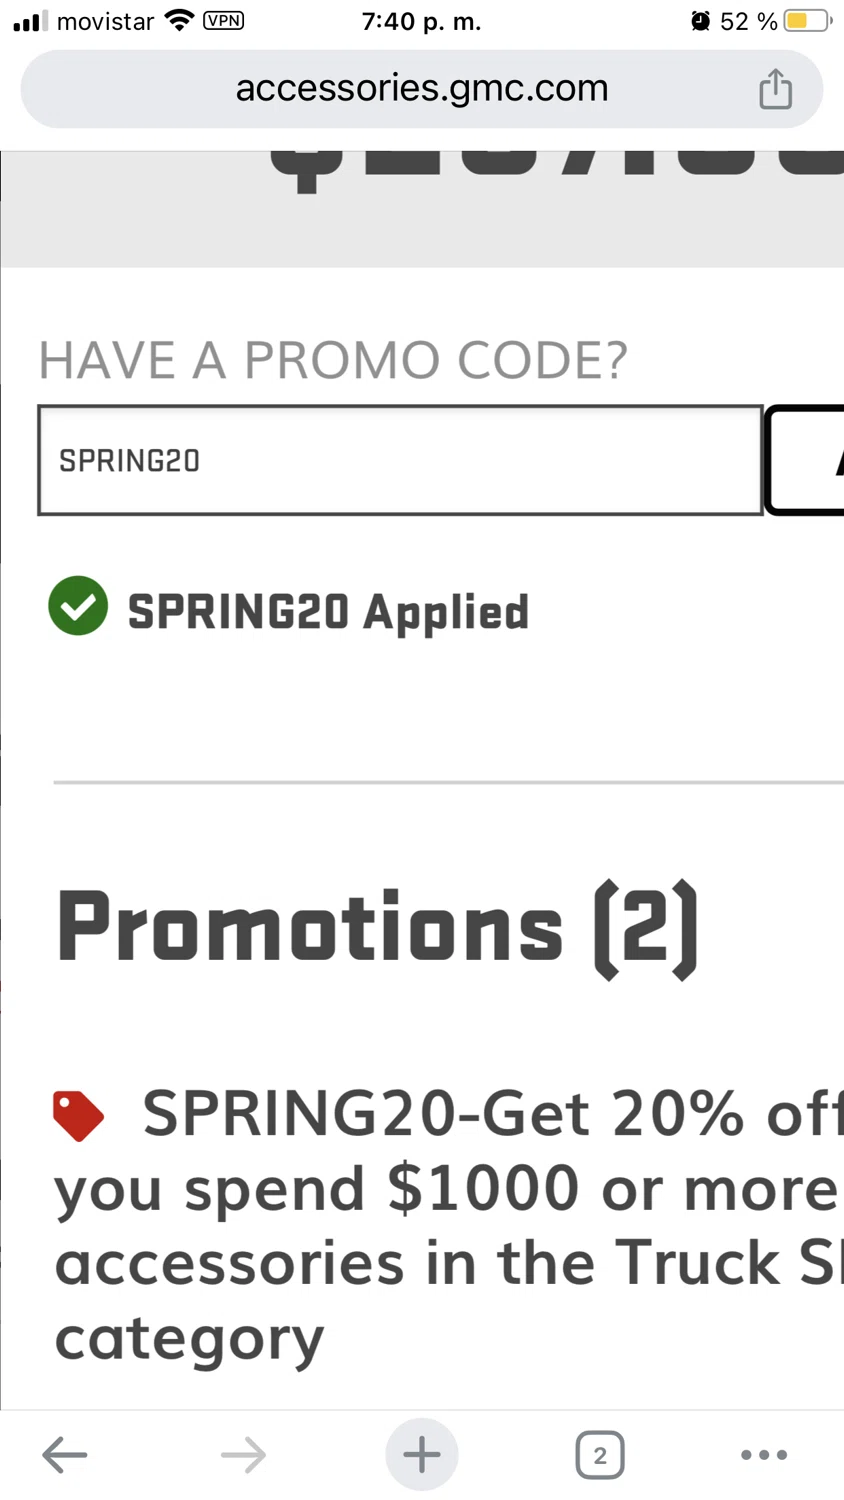The width and height of the screenshot is (844, 1500).
Task: Open a new tab with plus button
Action: 421,1455
